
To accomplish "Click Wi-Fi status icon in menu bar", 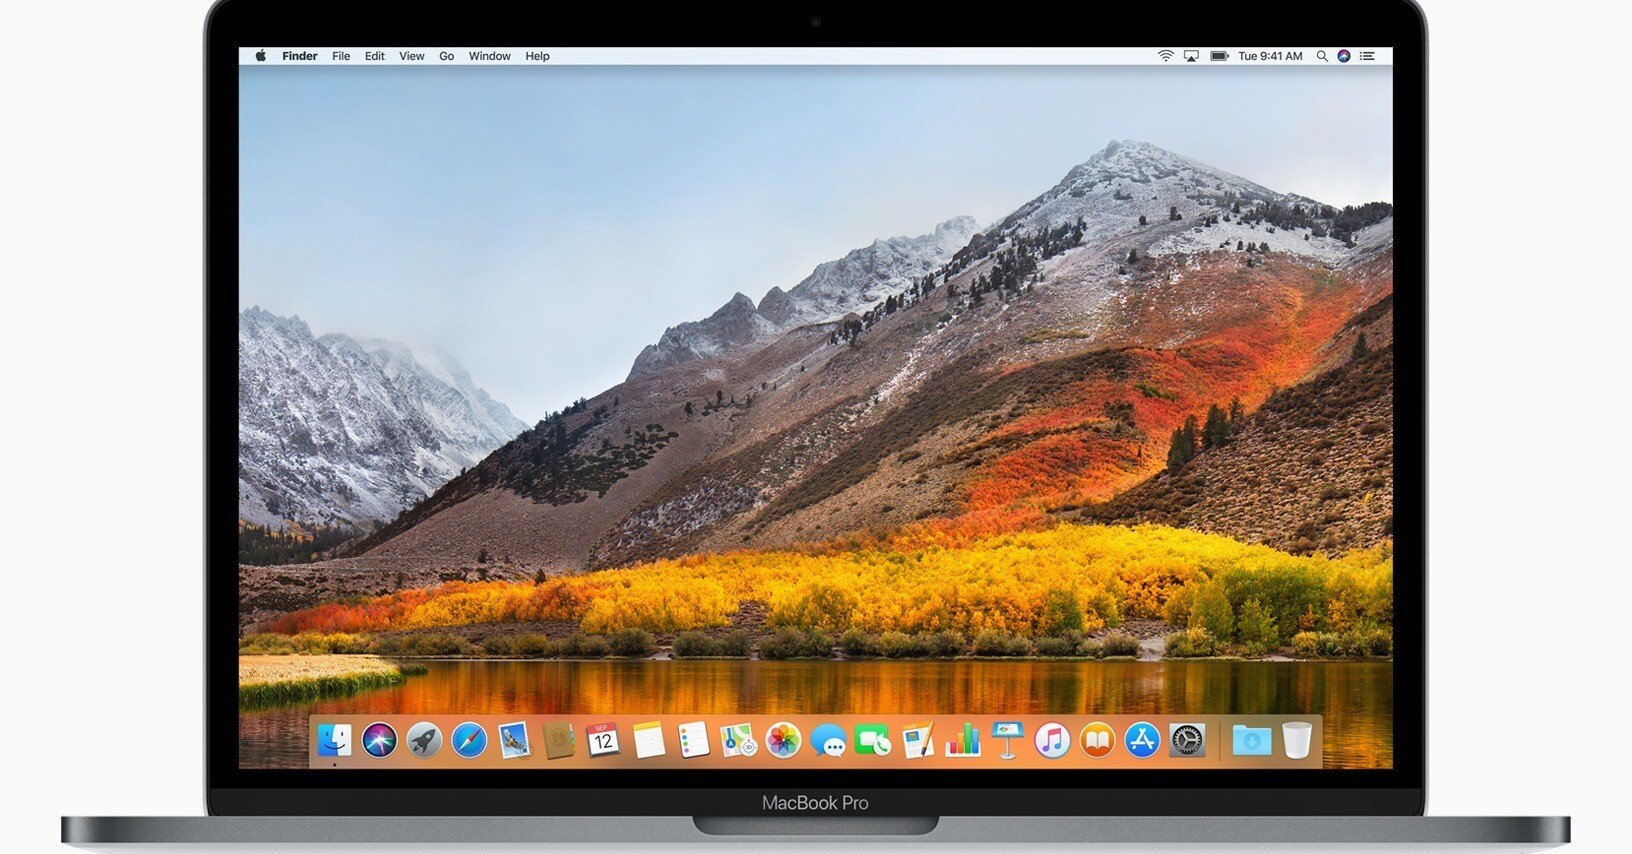I will pyautogui.click(x=1165, y=56).
